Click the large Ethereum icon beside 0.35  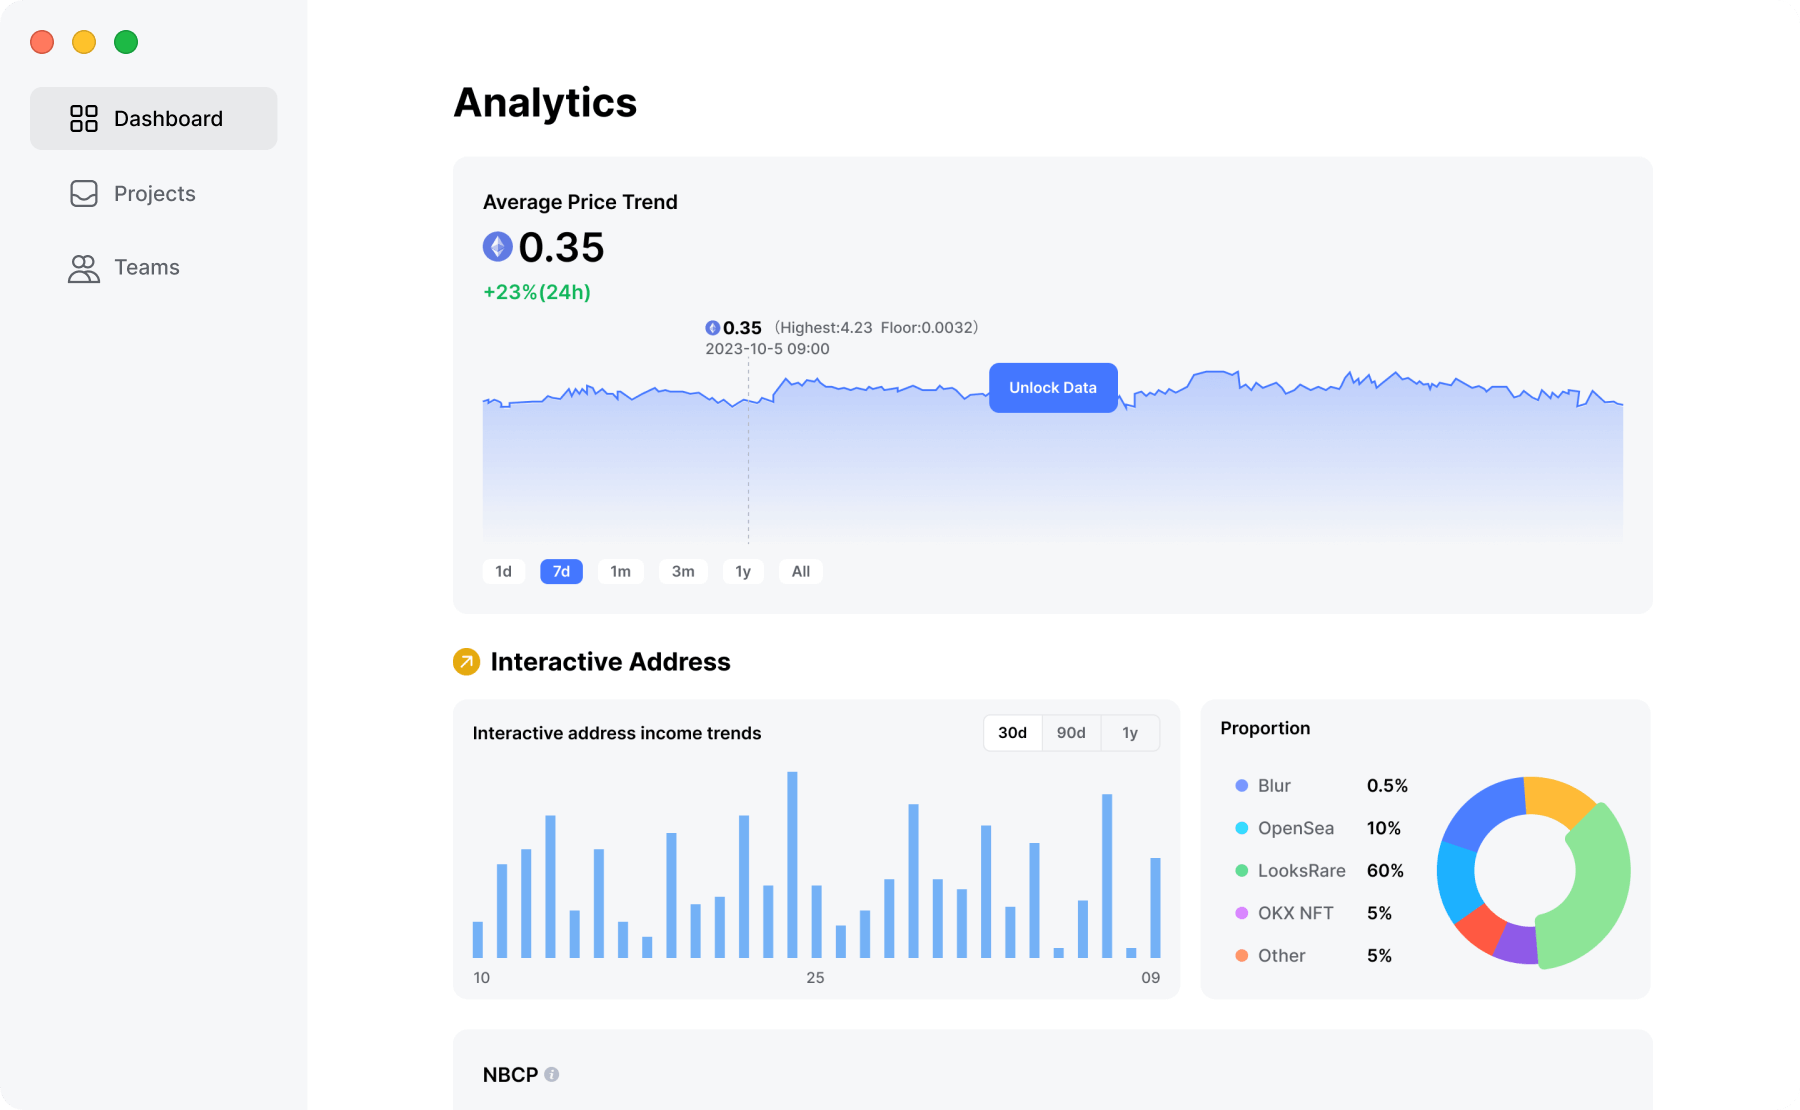(498, 247)
